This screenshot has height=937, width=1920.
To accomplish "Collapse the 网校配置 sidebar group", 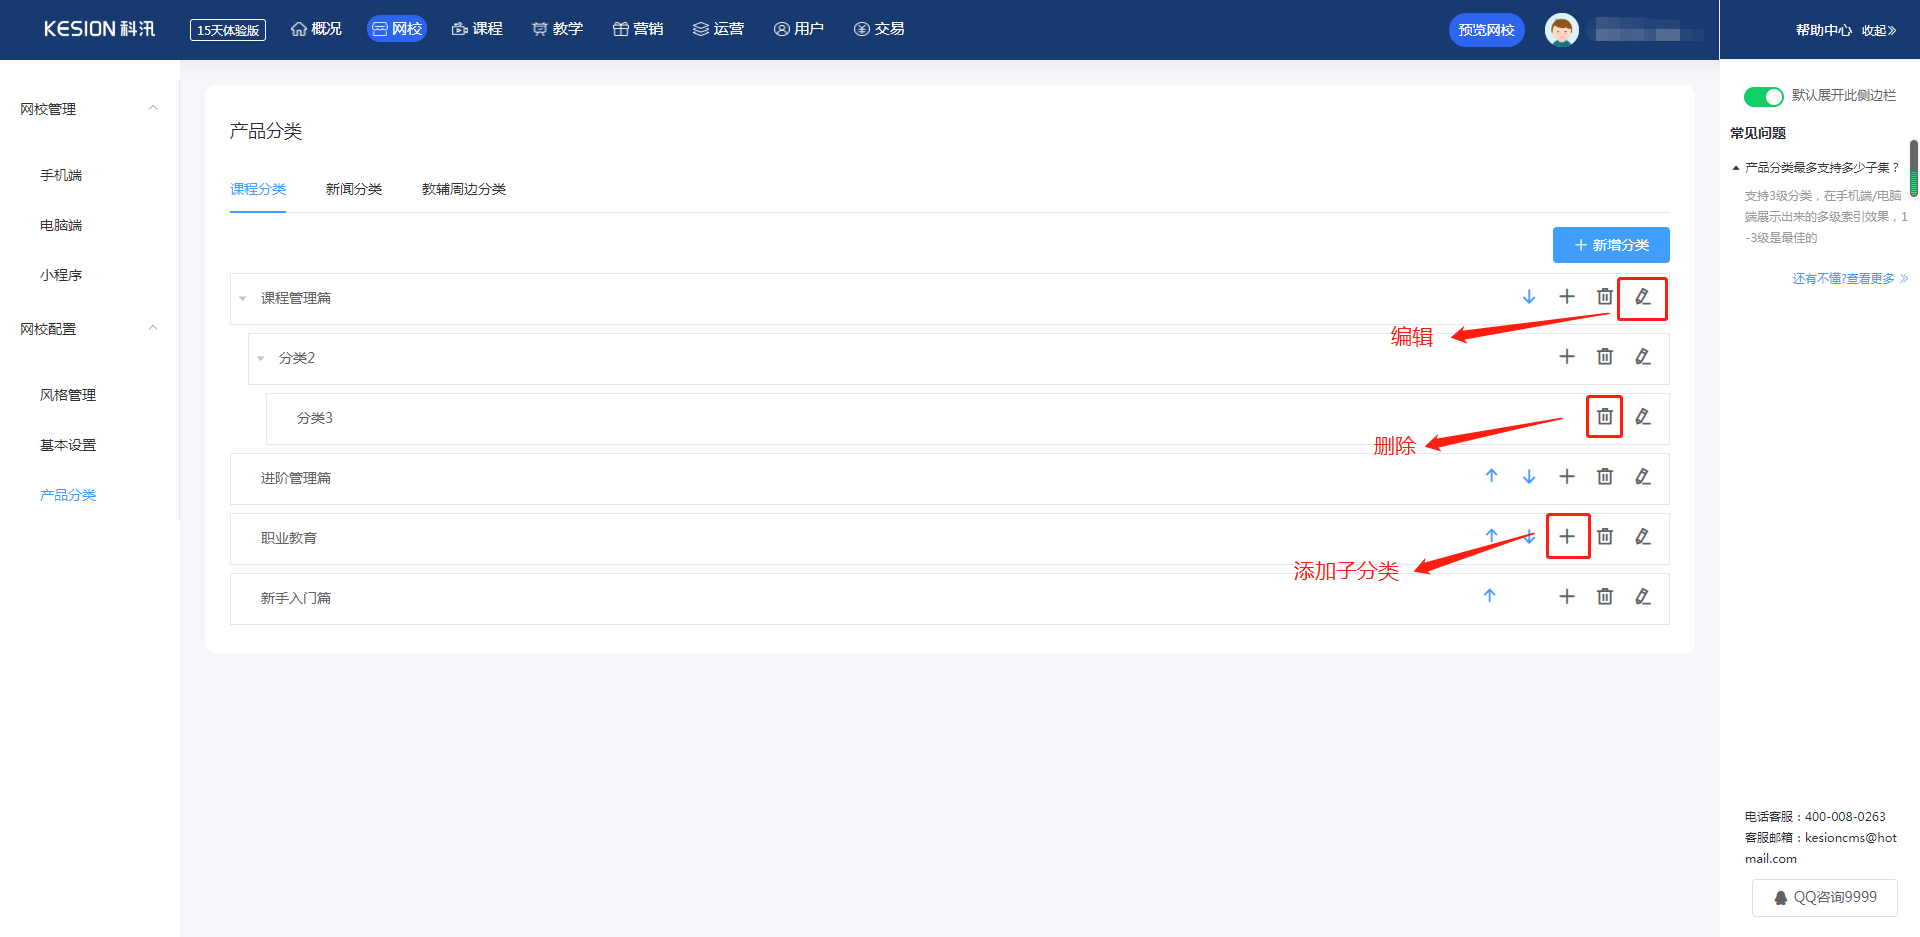I will (x=153, y=328).
